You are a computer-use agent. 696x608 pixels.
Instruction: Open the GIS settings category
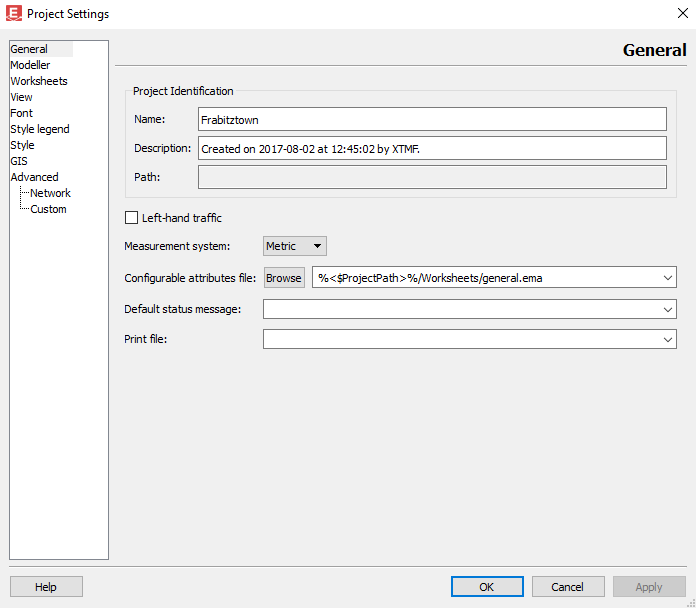19,161
